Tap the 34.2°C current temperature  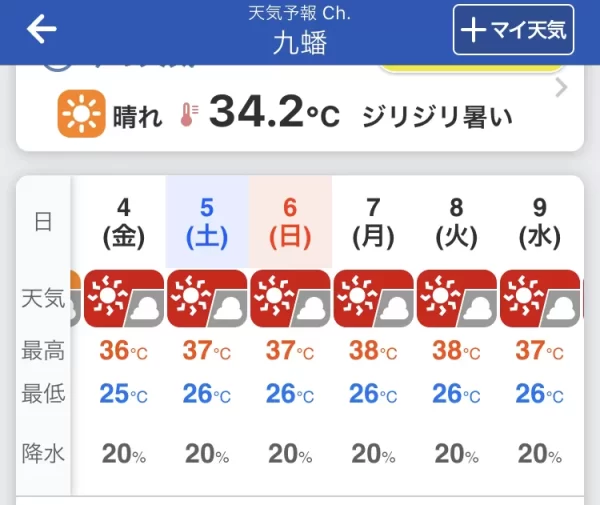[x=274, y=112]
